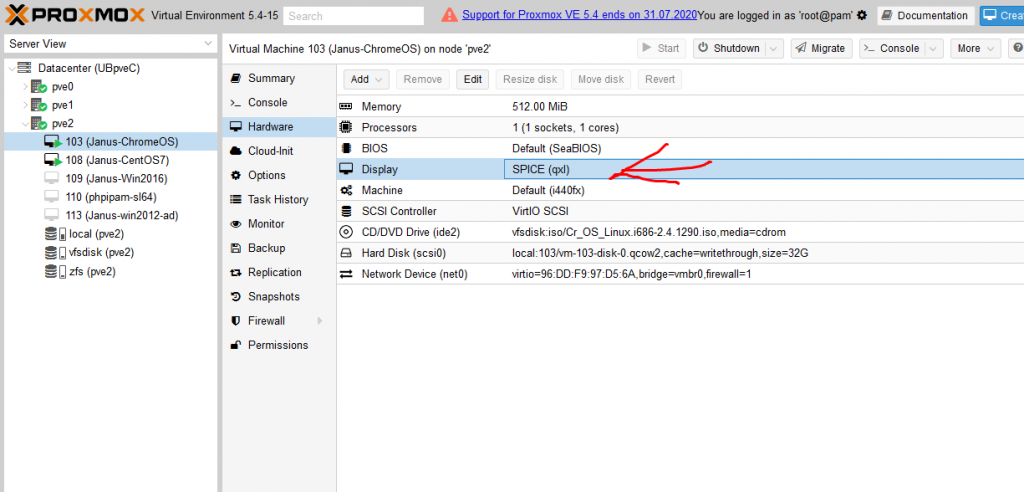Screen dimensions: 1024x492
Task: Open the Console options arrow
Action: [935, 48]
